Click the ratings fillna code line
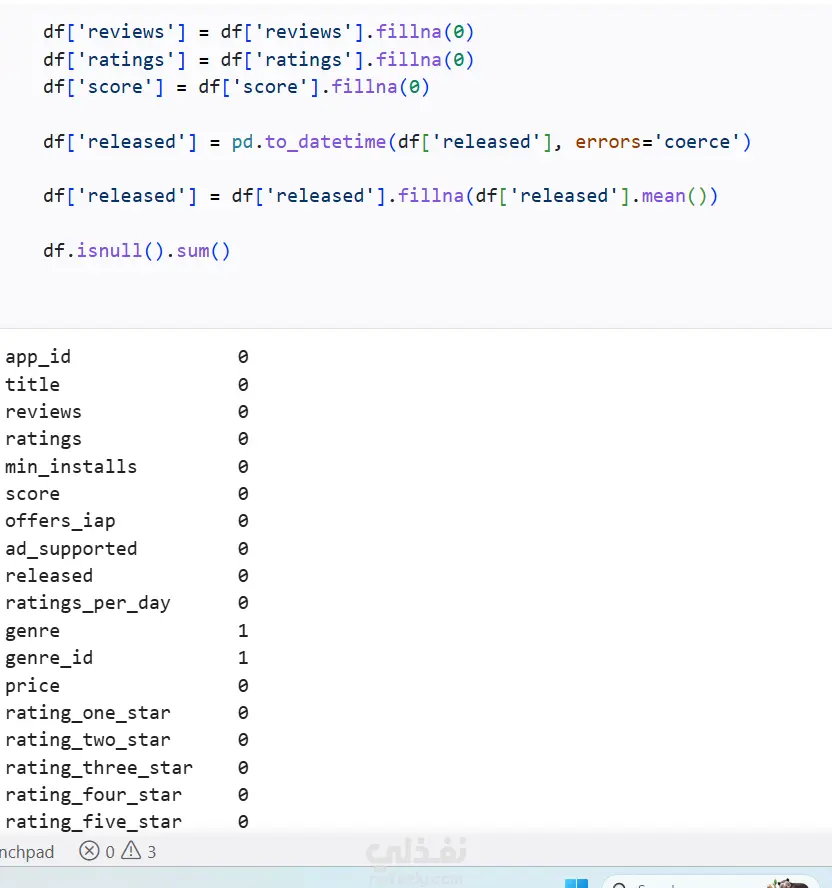This screenshot has height=888, width=832. 258,59
